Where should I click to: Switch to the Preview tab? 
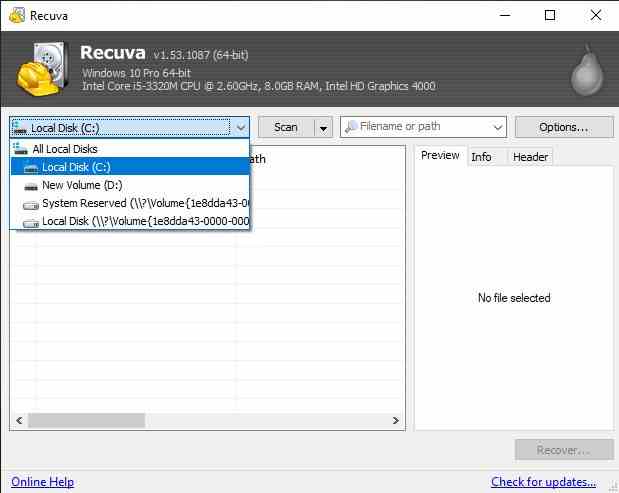click(440, 156)
